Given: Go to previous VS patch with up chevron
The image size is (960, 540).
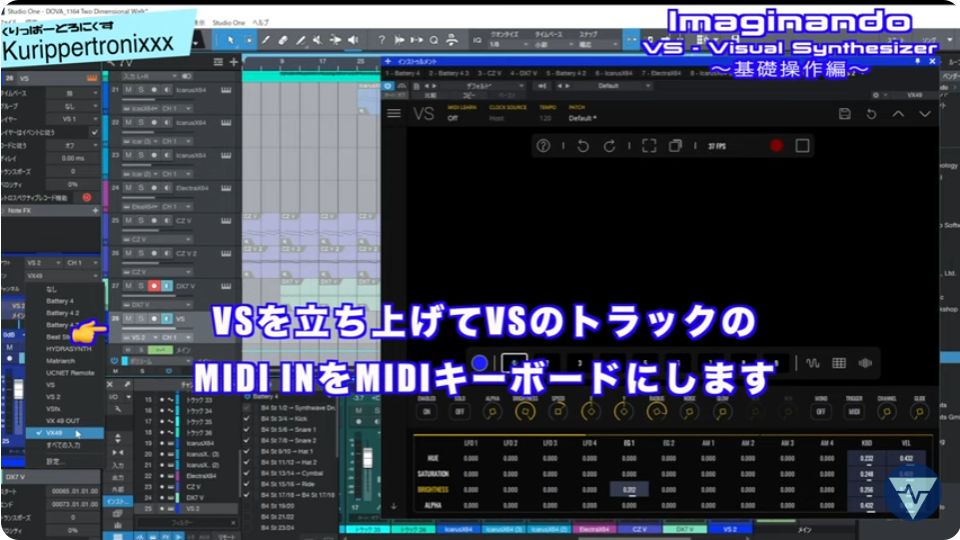Looking at the screenshot, I should click(x=898, y=113).
